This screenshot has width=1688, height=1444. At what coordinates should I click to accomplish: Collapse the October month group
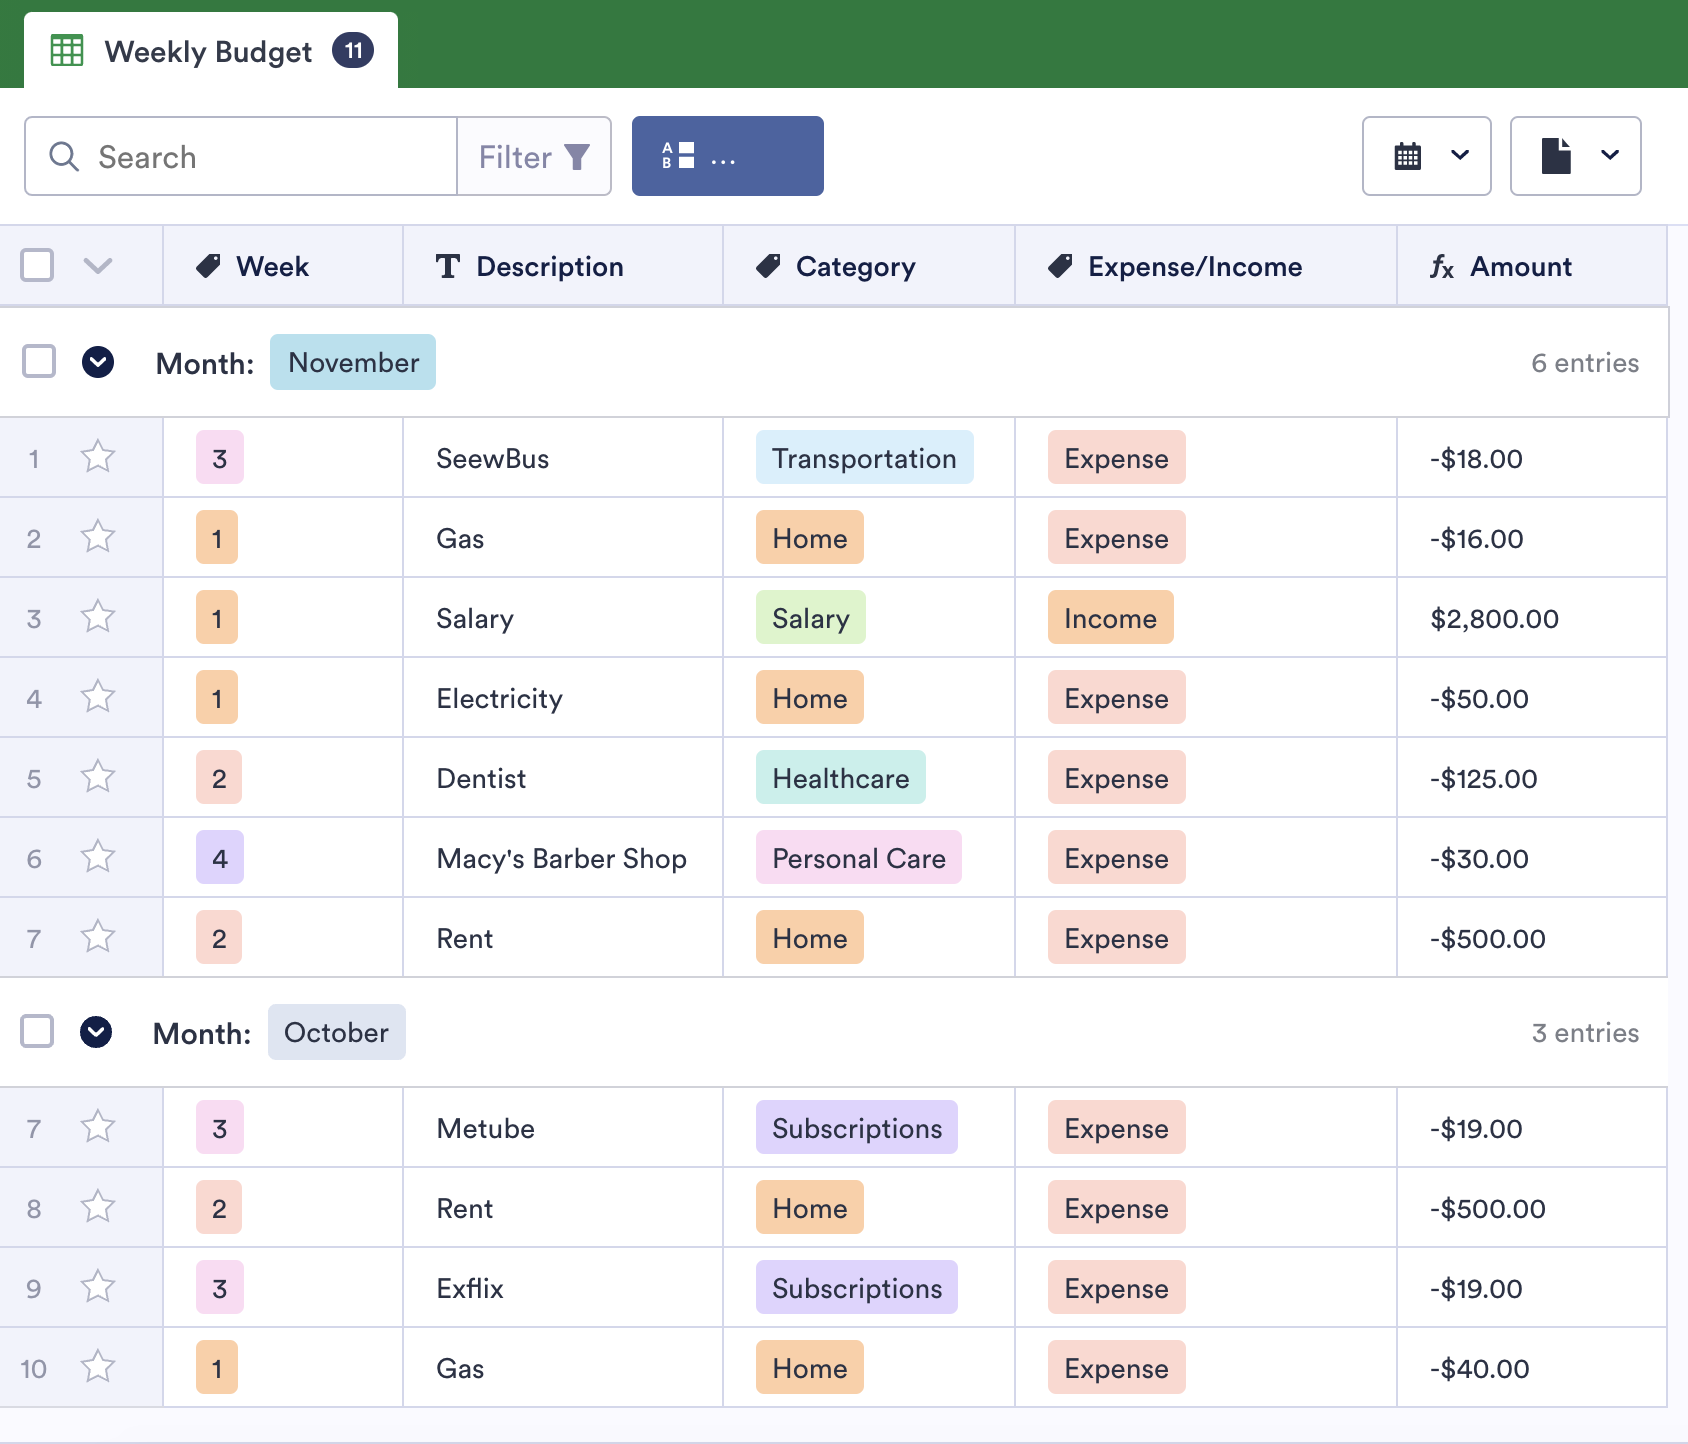96,1031
